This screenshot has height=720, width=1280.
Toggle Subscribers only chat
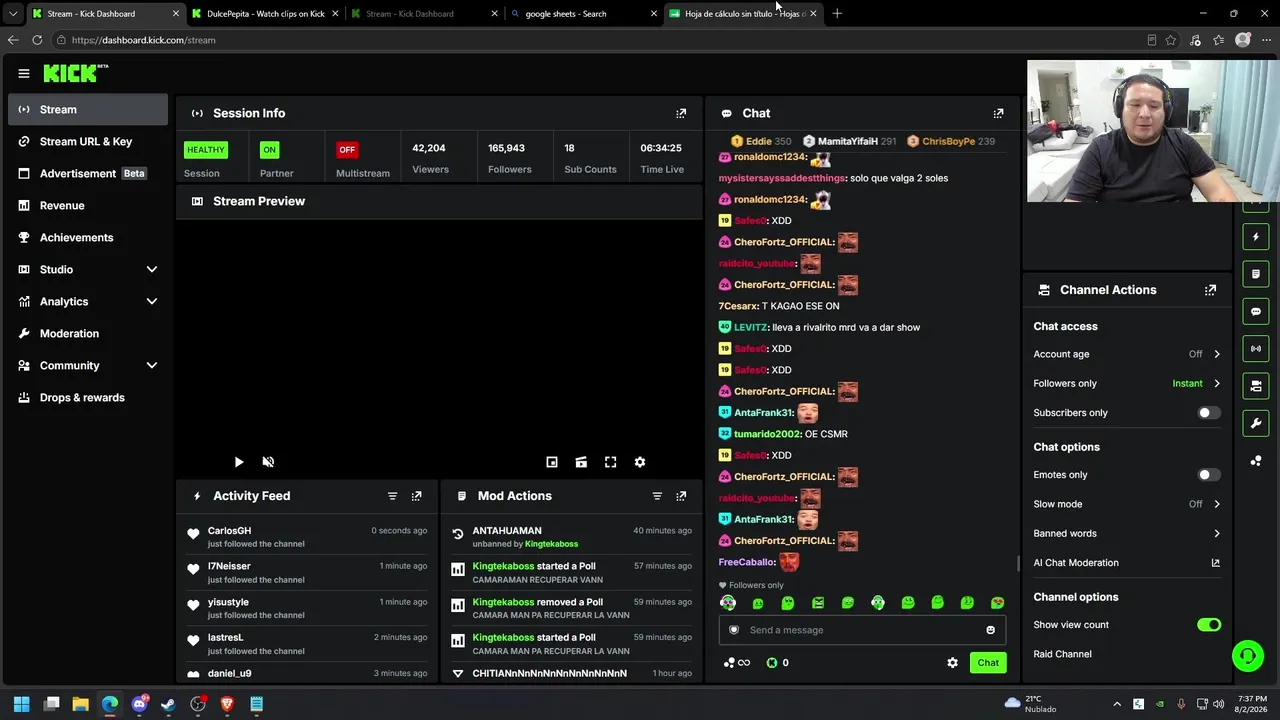[1209, 413]
